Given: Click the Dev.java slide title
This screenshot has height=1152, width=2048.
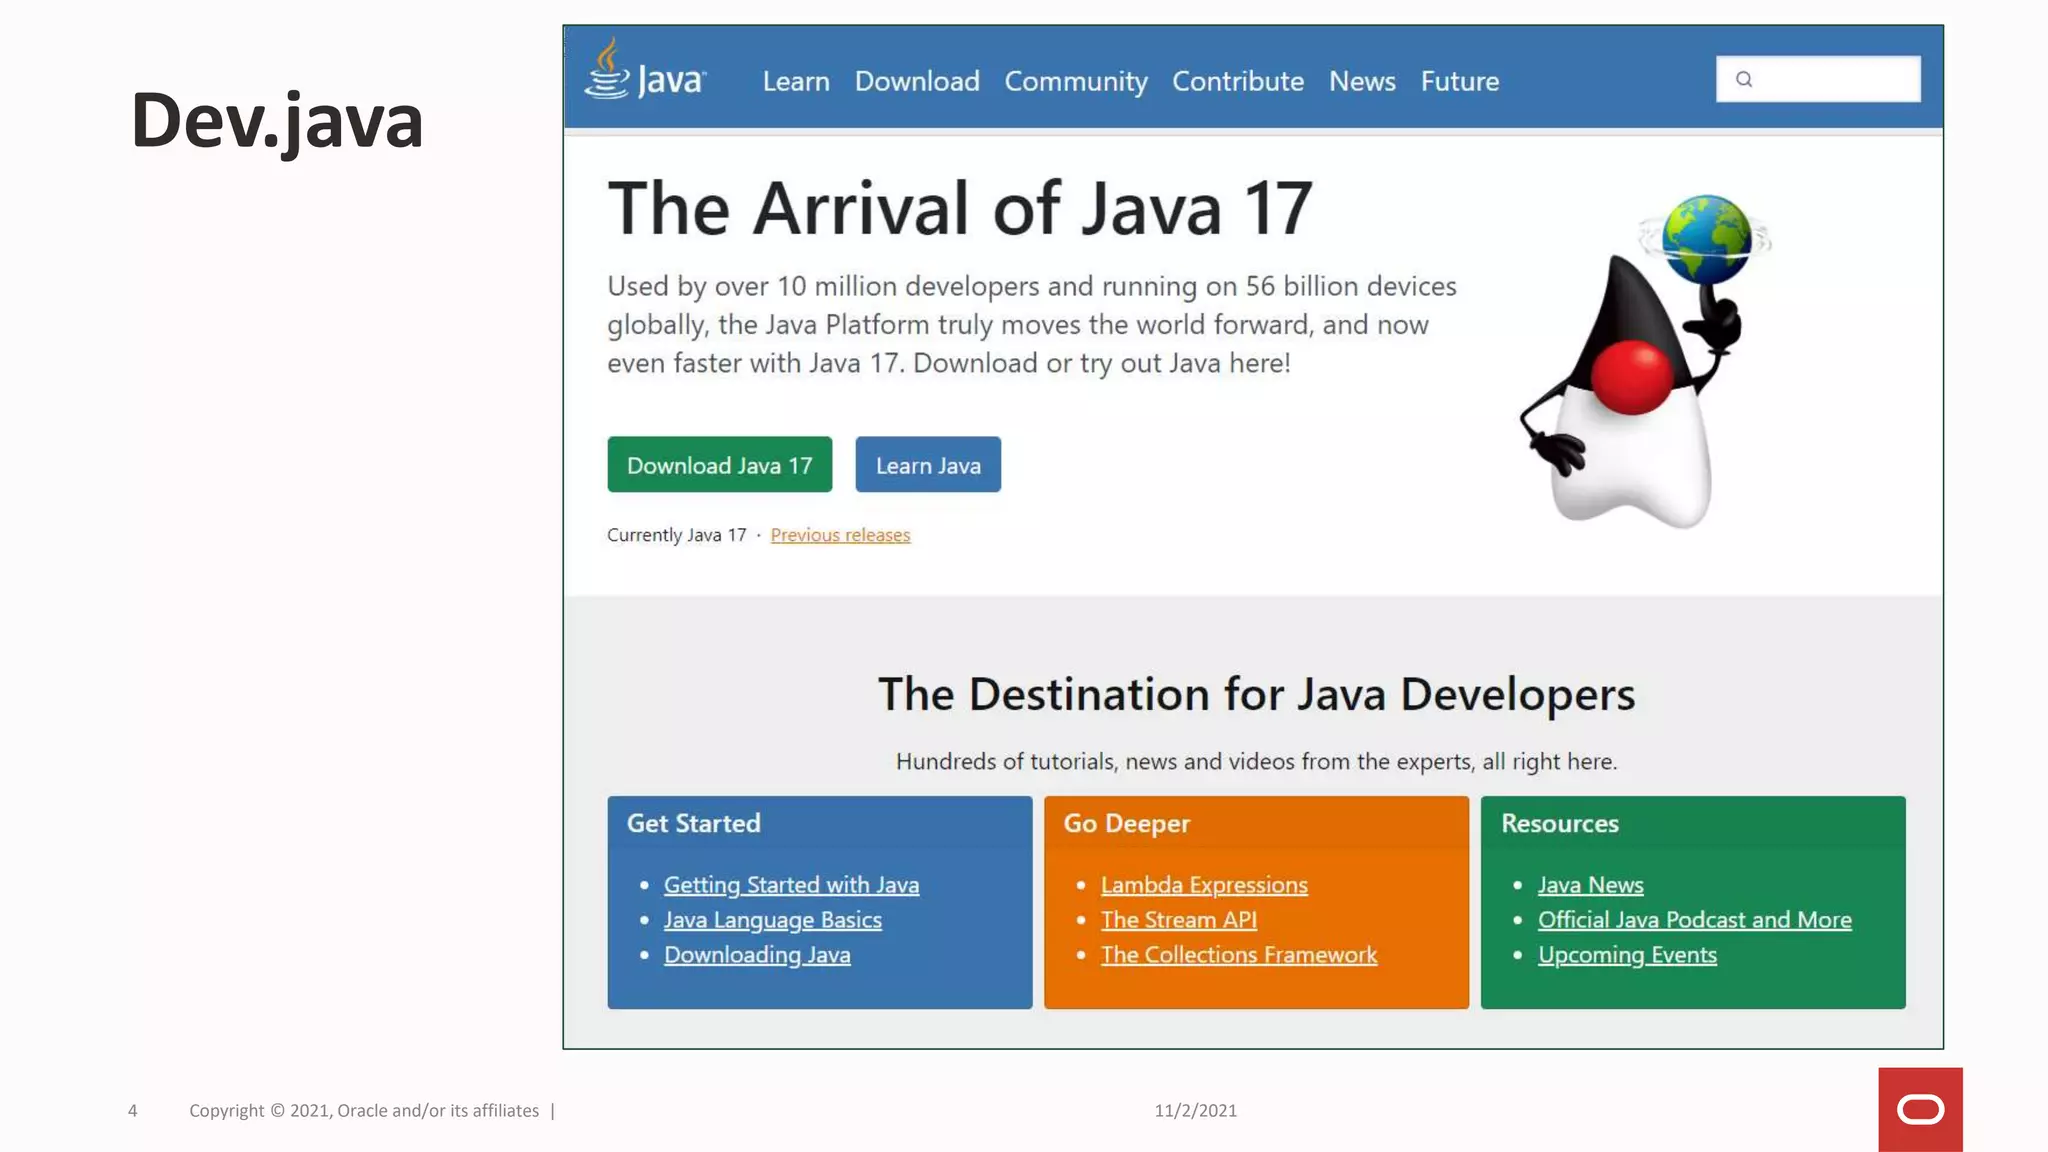Looking at the screenshot, I should [277, 121].
